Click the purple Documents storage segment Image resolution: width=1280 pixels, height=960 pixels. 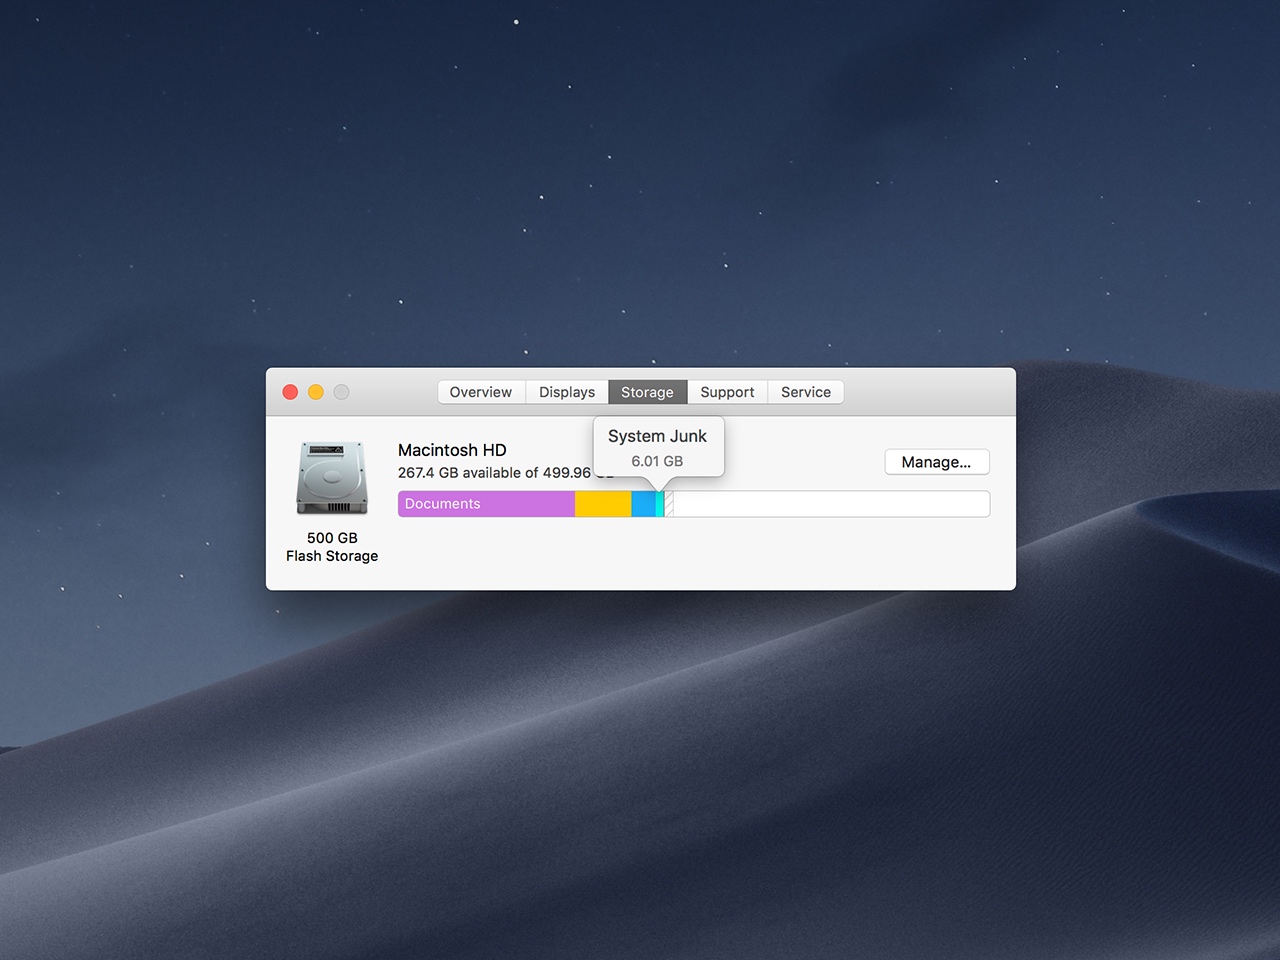pos(486,504)
